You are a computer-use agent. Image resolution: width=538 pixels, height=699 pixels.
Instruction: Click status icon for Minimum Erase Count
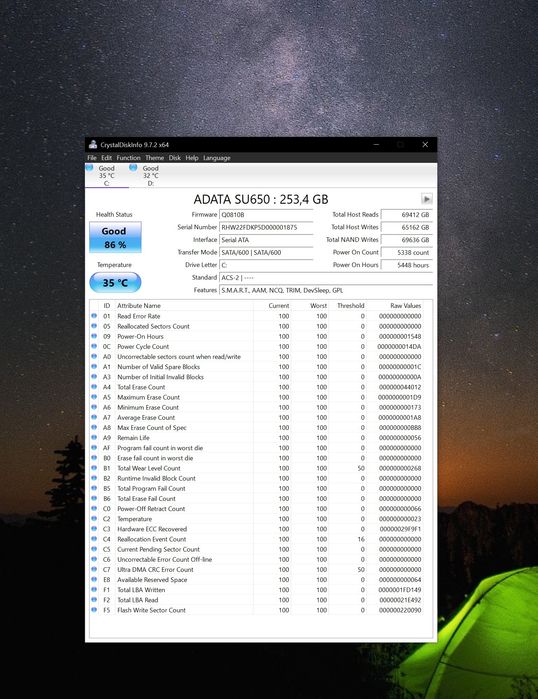click(x=94, y=407)
